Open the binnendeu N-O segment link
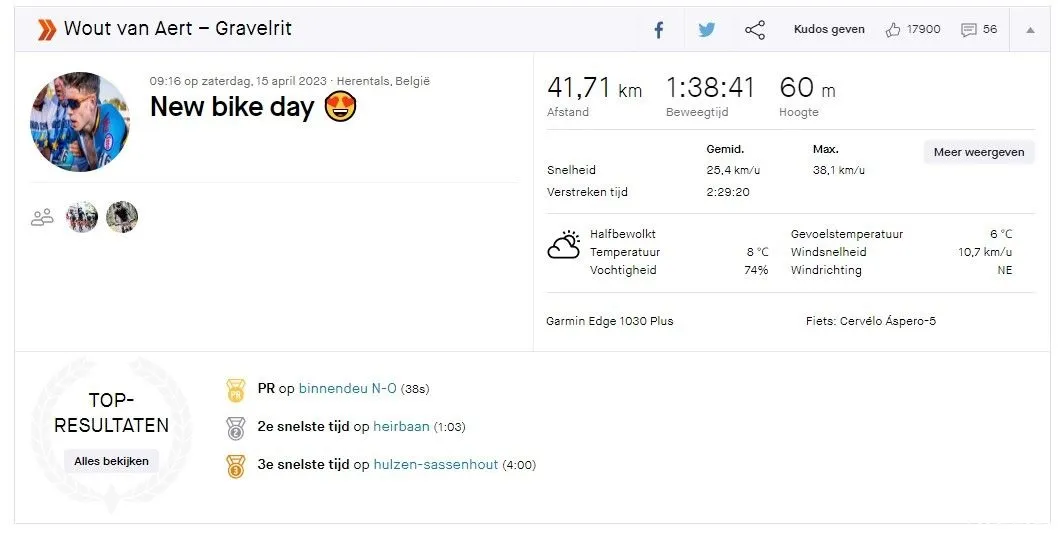The image size is (1061, 536). tap(348, 388)
